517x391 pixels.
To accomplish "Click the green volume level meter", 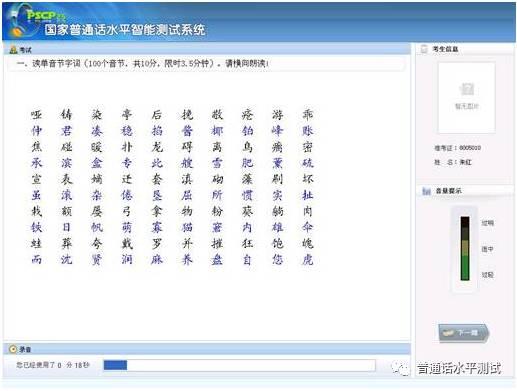I will coord(465,248).
